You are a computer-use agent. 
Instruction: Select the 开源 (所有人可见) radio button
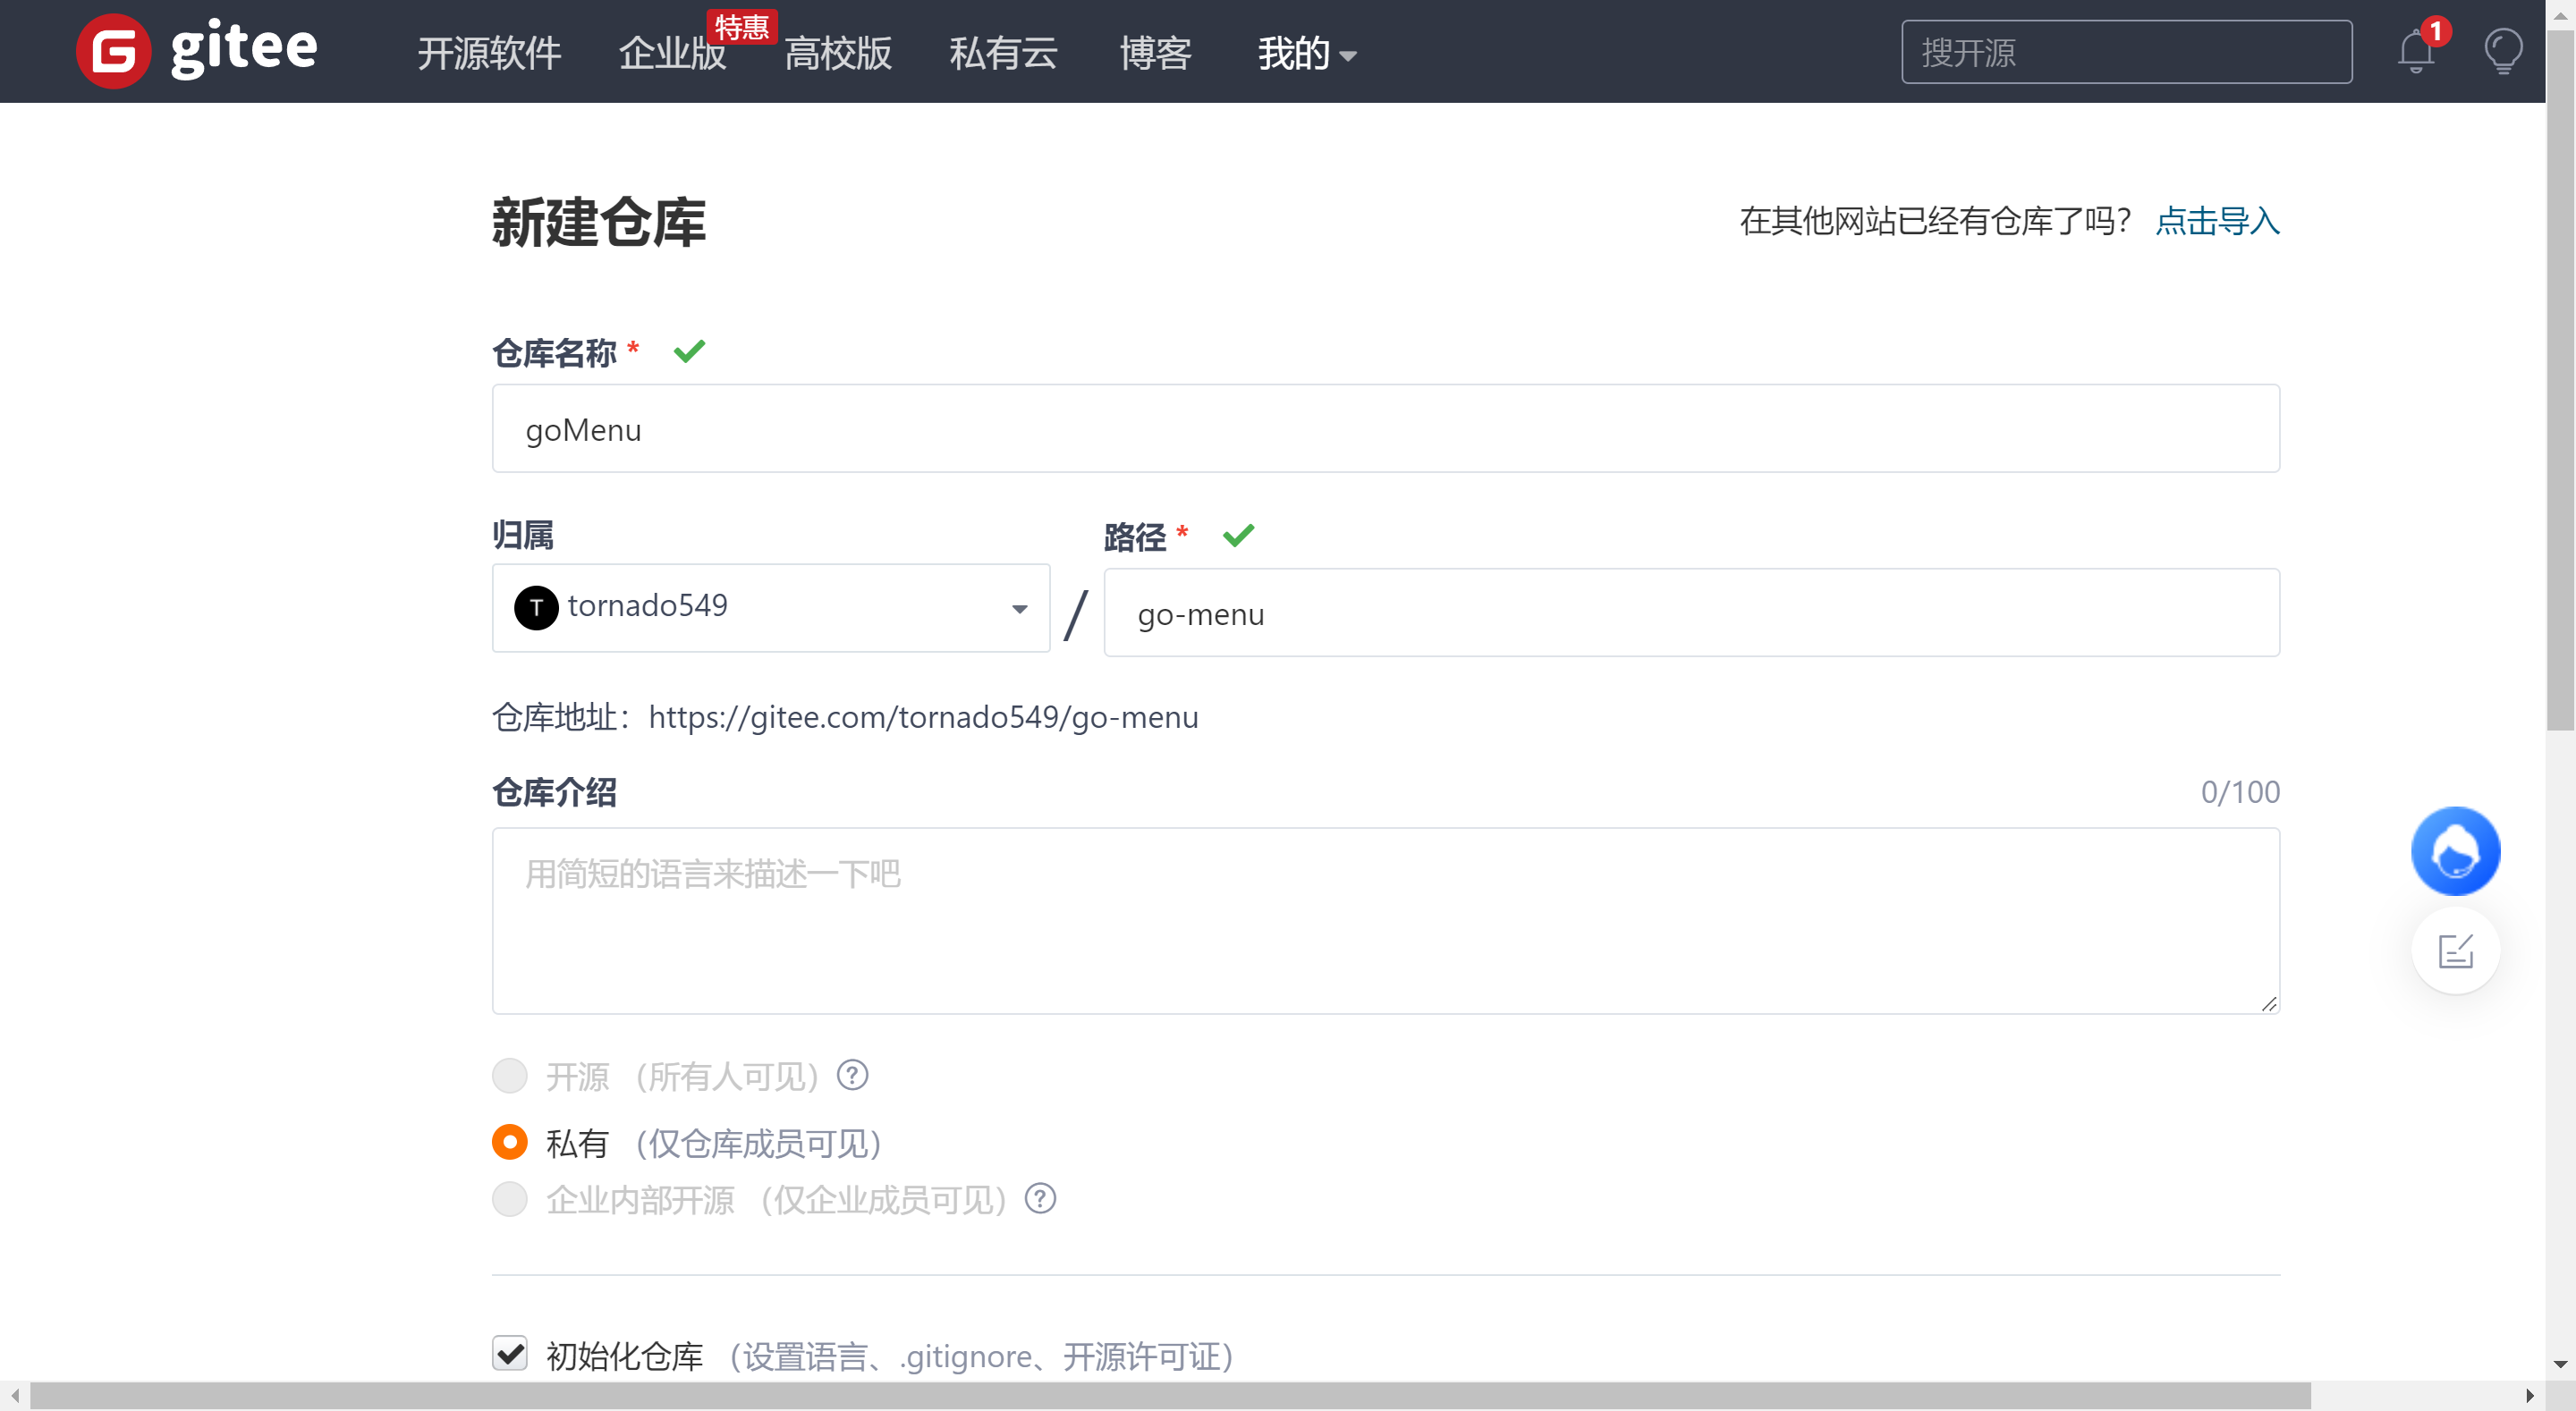tap(509, 1076)
